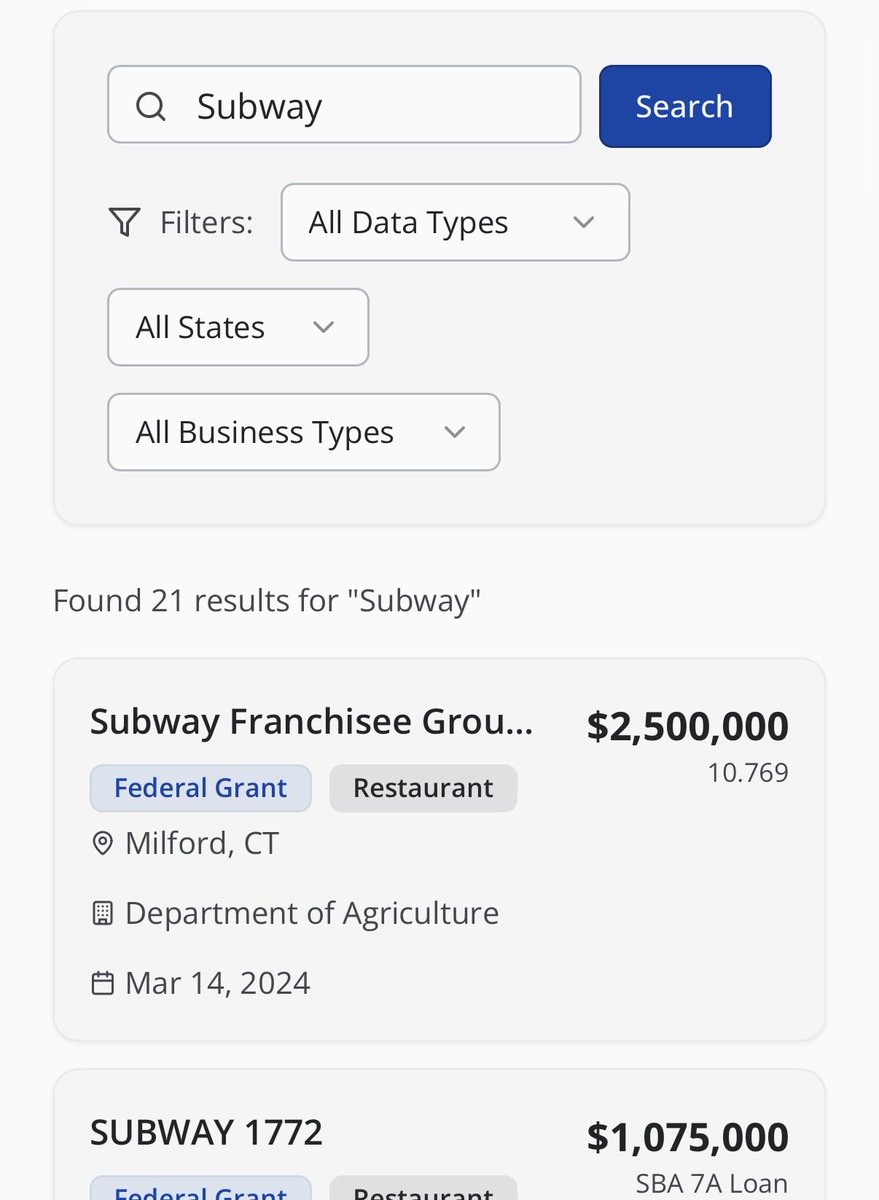Open the All Business Types dropdown

(303, 432)
